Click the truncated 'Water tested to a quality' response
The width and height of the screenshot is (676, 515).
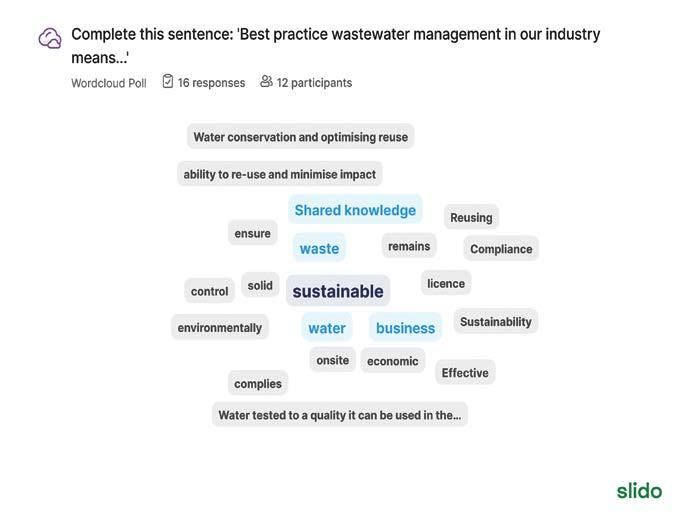pyautogui.click(x=339, y=415)
